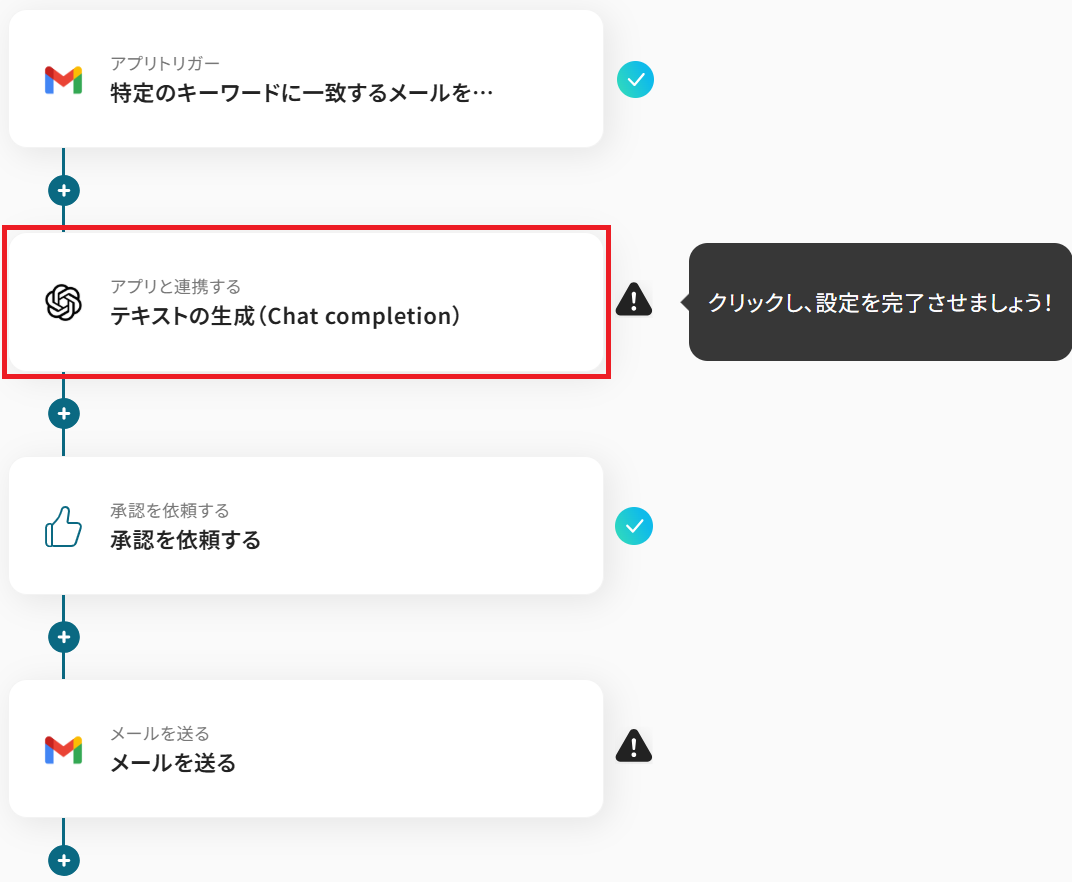Image resolution: width=1072 pixels, height=882 pixels.
Task: Click the checkmark beside the approval request step
Action: (x=634, y=526)
